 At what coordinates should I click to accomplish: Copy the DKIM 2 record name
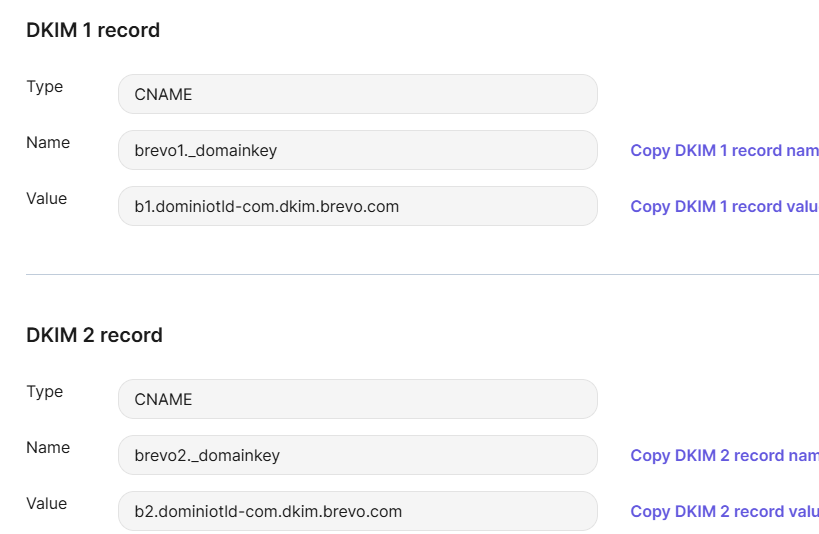[x=724, y=455]
